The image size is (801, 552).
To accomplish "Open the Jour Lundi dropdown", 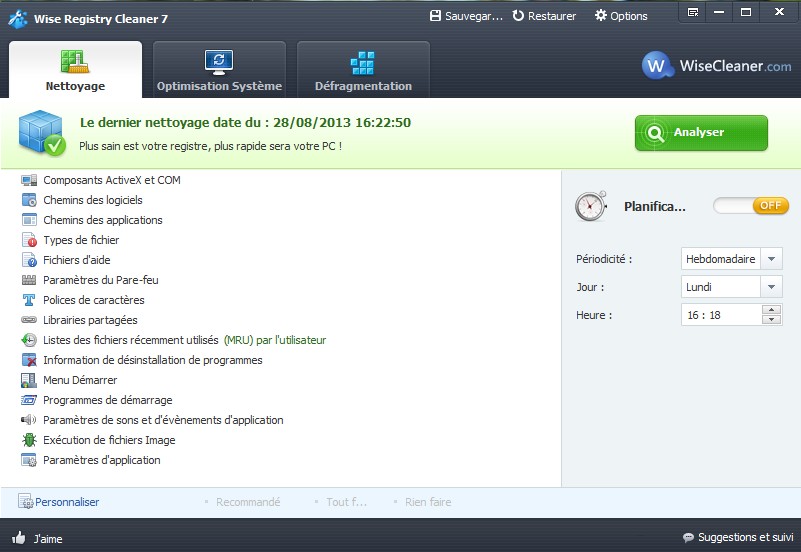I will pos(772,287).
